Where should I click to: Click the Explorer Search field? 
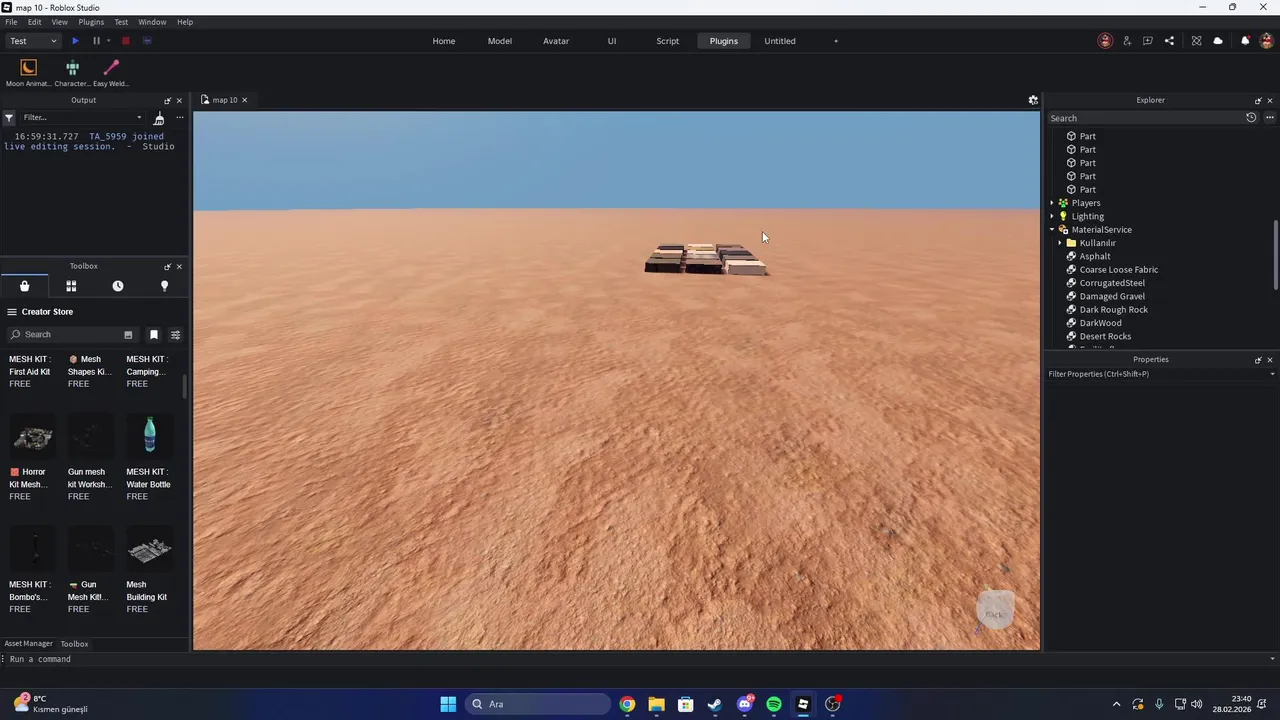click(x=1144, y=118)
